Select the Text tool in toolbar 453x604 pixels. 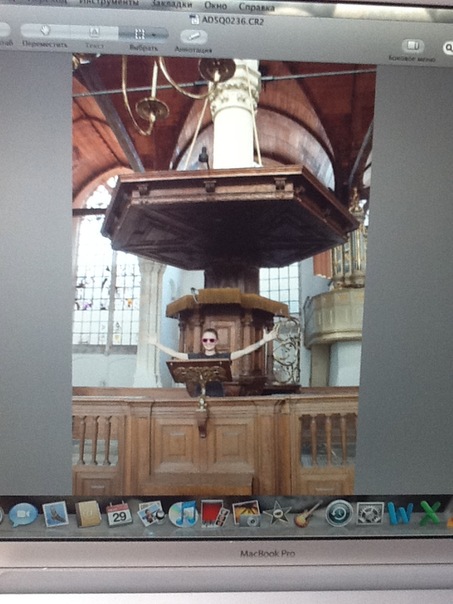point(94,32)
